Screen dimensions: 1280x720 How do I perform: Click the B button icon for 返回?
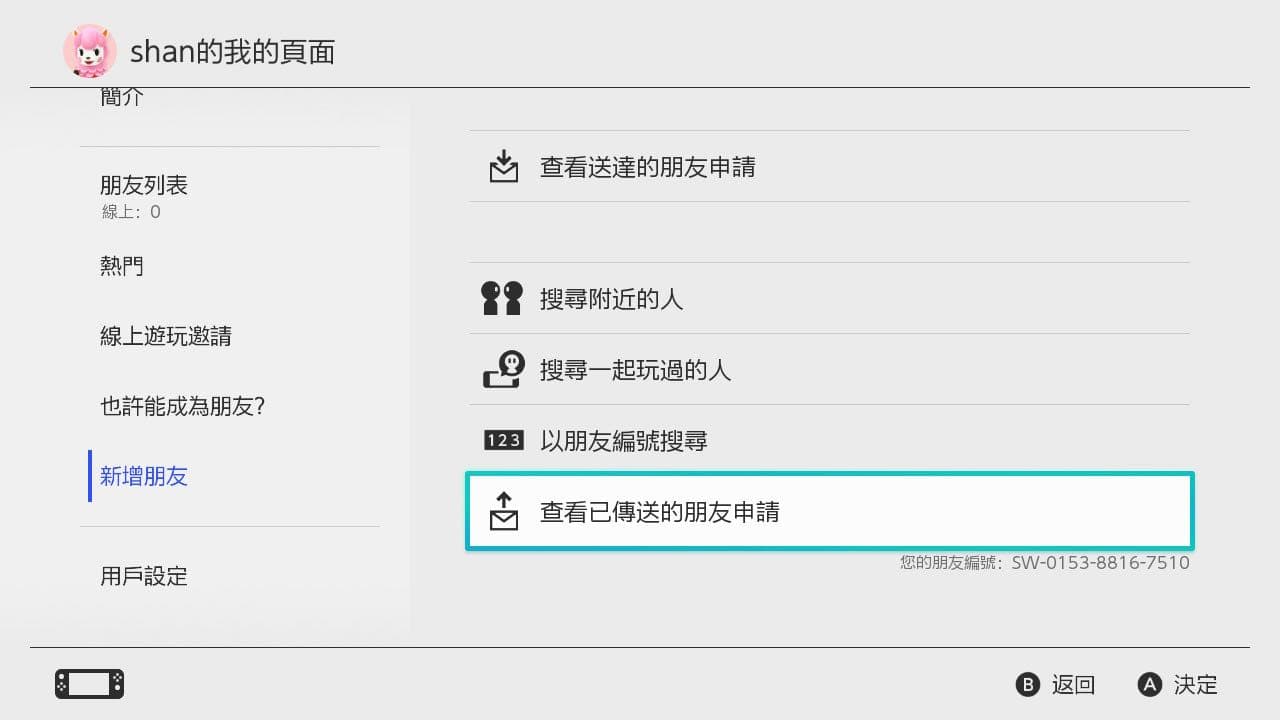(1028, 684)
